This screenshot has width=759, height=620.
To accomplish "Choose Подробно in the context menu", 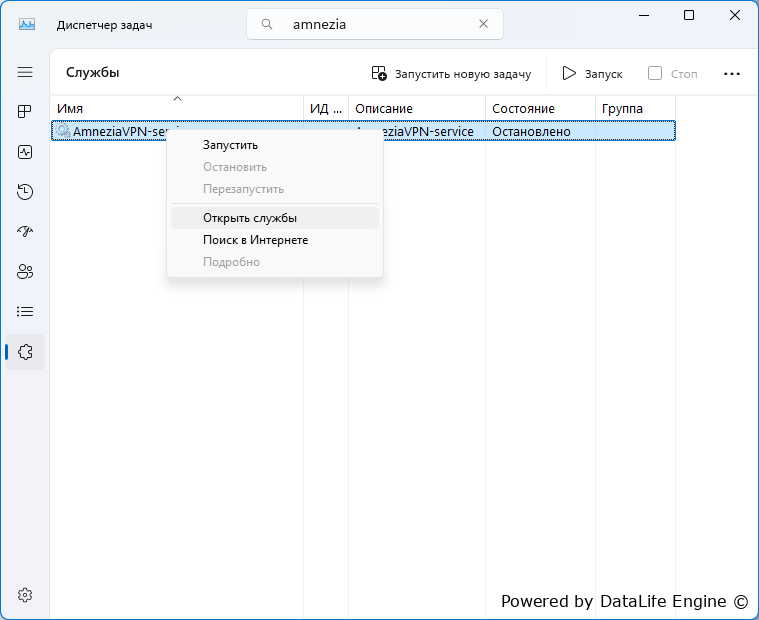I will (x=275, y=262).
